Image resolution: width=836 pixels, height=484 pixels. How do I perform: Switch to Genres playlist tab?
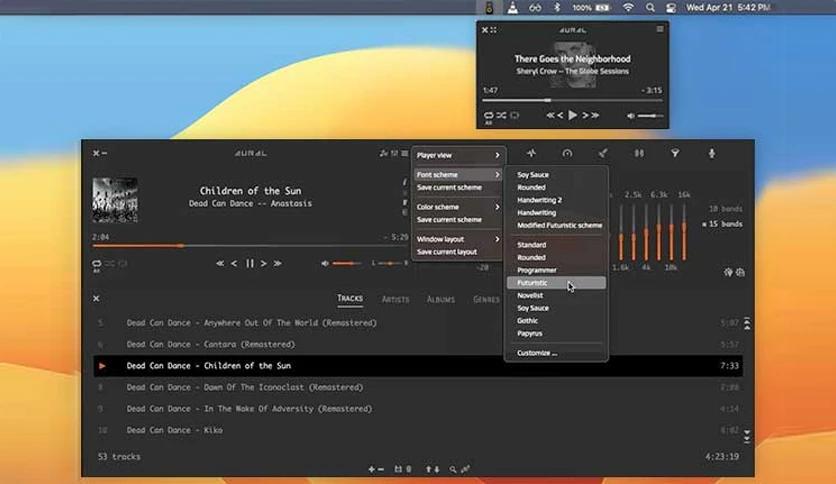pyautogui.click(x=486, y=299)
